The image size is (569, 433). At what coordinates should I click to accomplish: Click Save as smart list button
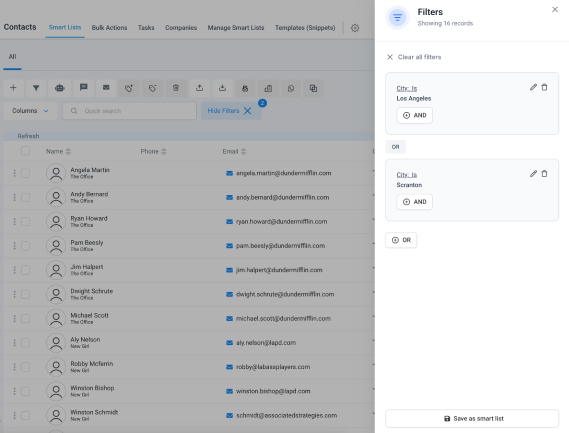point(472,418)
